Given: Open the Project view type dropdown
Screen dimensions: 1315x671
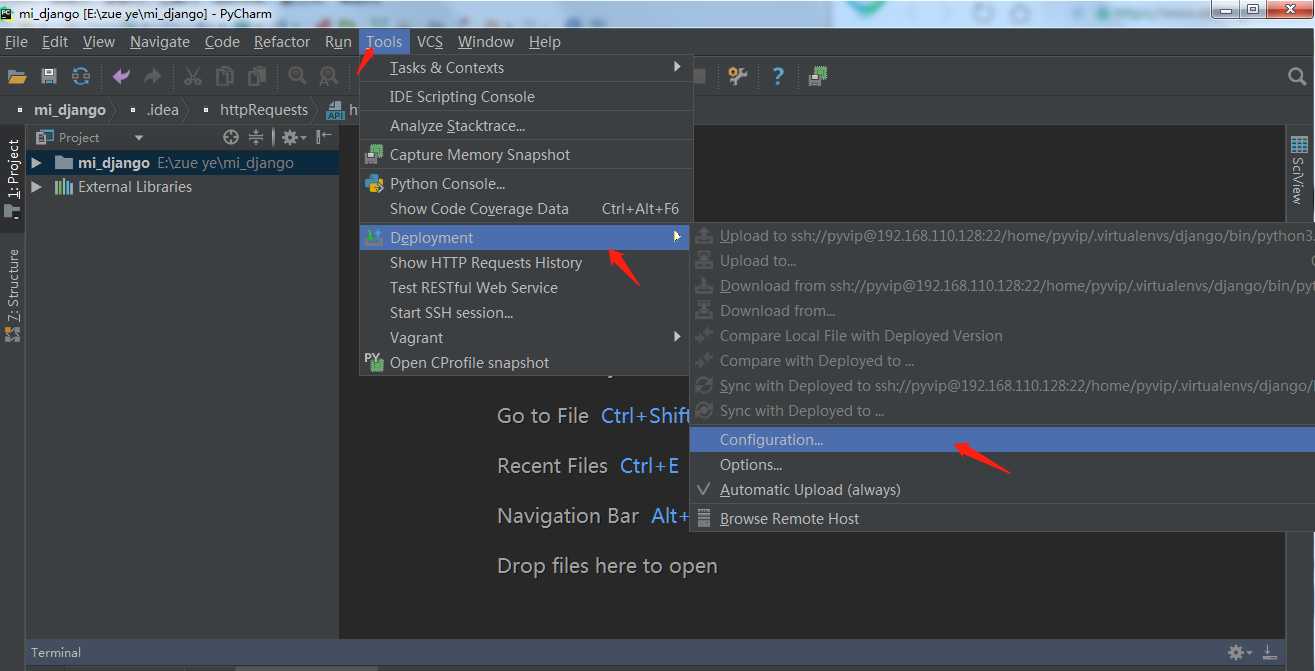Looking at the screenshot, I should coord(139,137).
